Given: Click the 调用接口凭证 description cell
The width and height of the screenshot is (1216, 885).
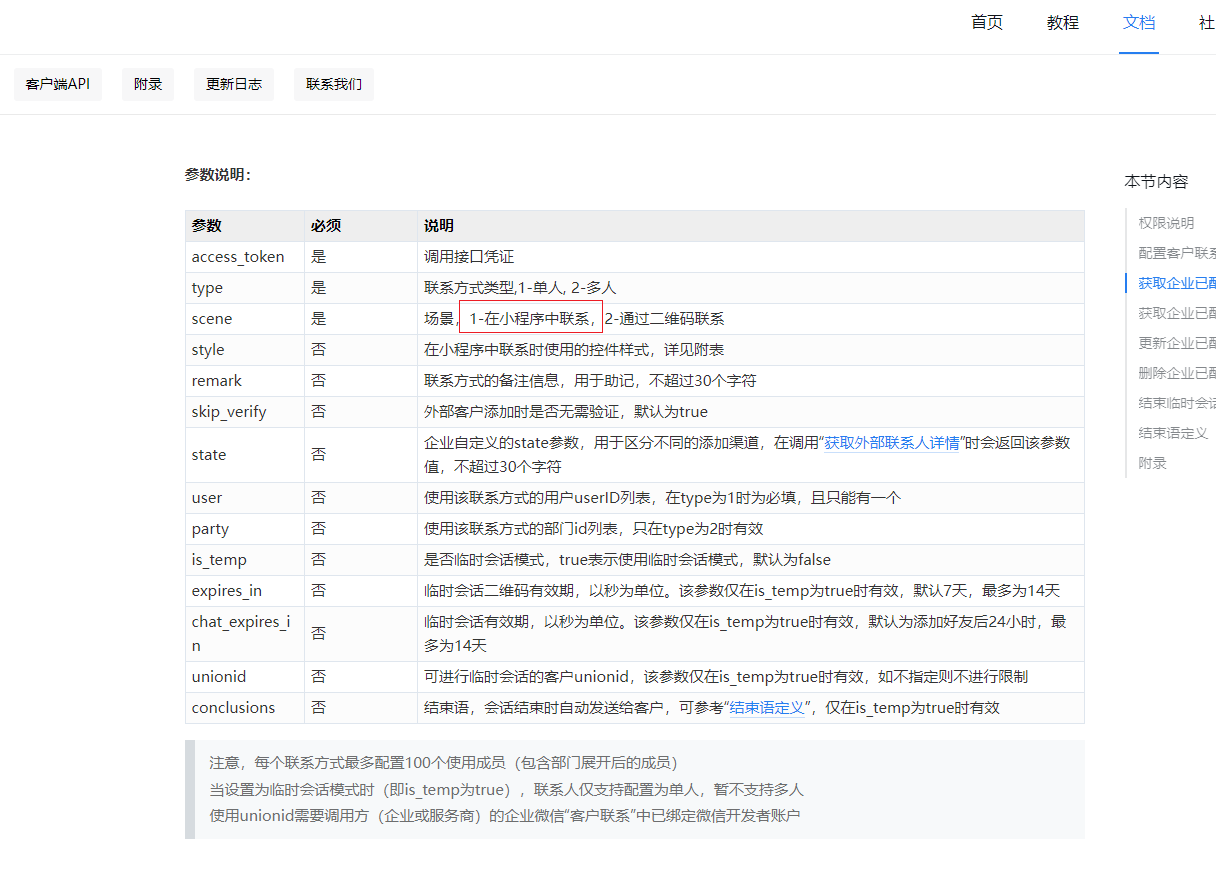Looking at the screenshot, I should click(751, 257).
